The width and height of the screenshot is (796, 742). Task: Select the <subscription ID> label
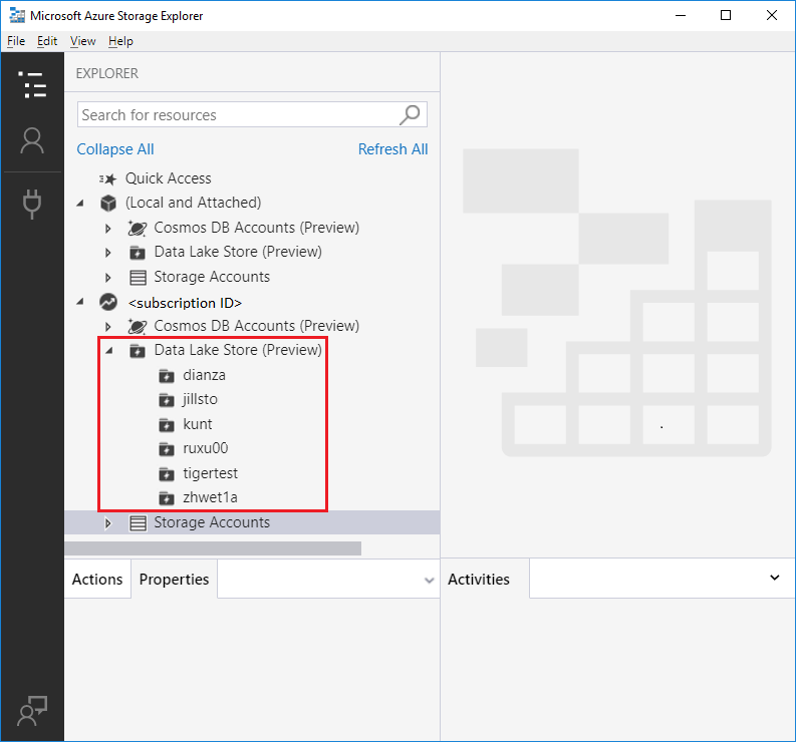click(x=185, y=303)
